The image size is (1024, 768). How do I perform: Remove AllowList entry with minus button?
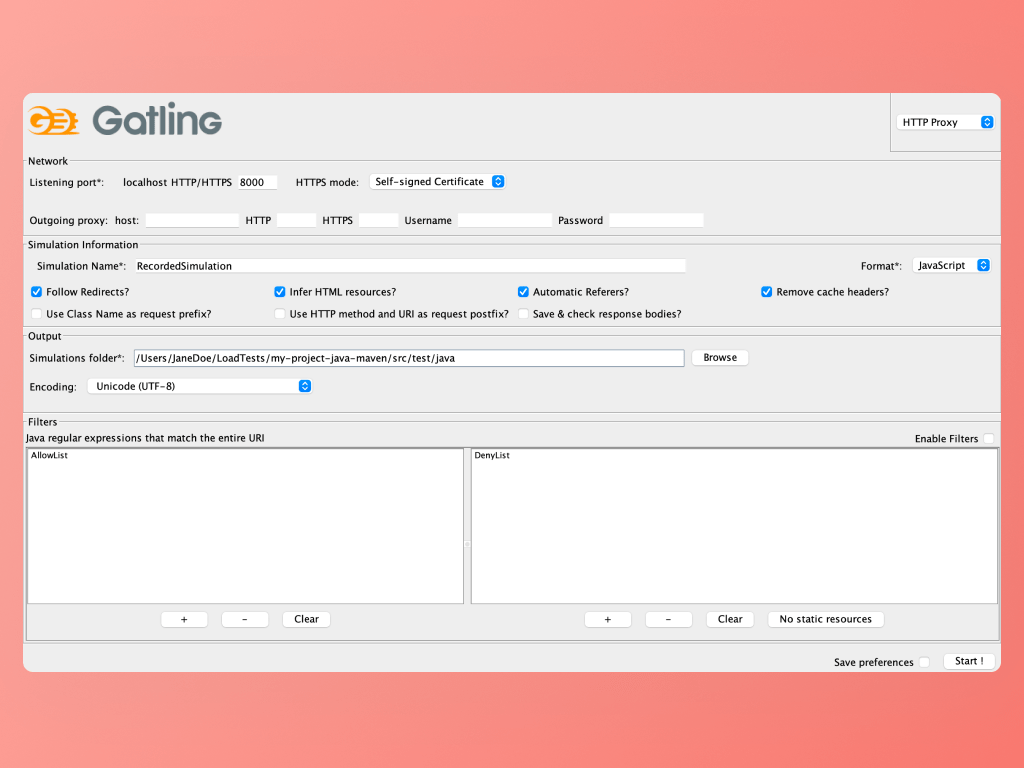click(245, 619)
